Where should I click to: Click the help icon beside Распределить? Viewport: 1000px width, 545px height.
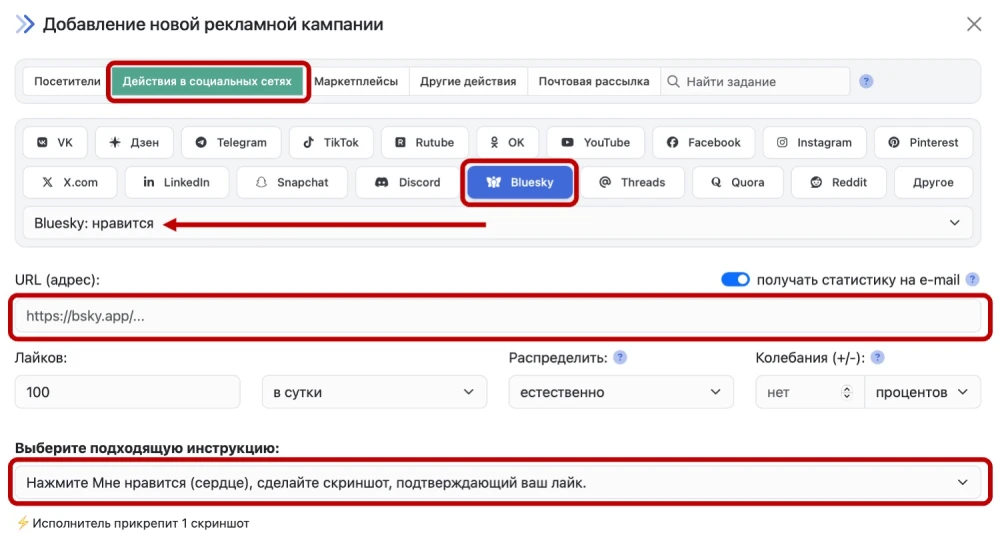619,358
